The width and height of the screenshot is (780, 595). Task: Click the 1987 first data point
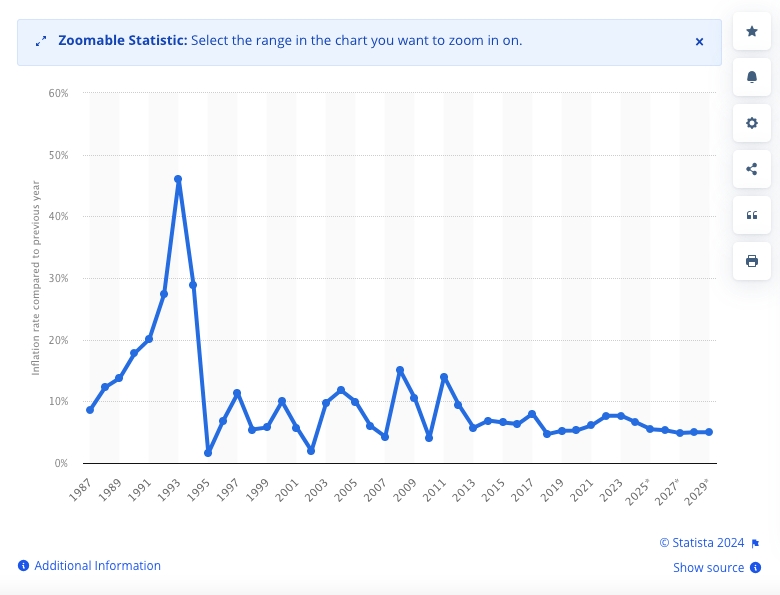90,410
